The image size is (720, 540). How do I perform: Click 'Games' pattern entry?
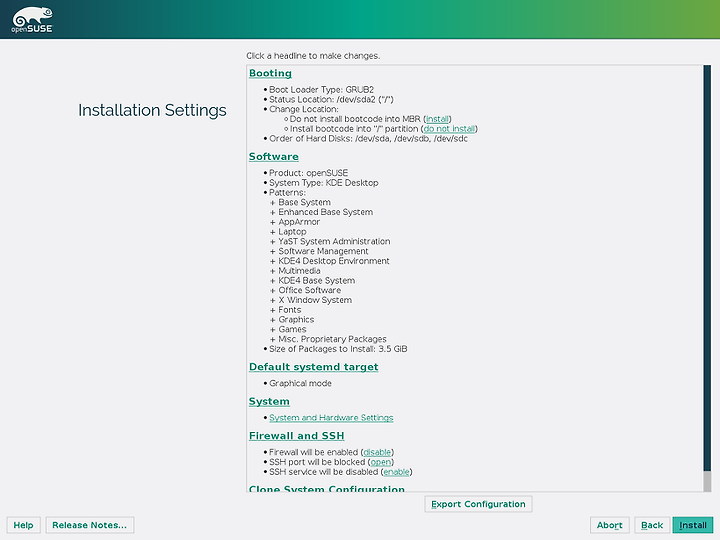[x=292, y=329]
